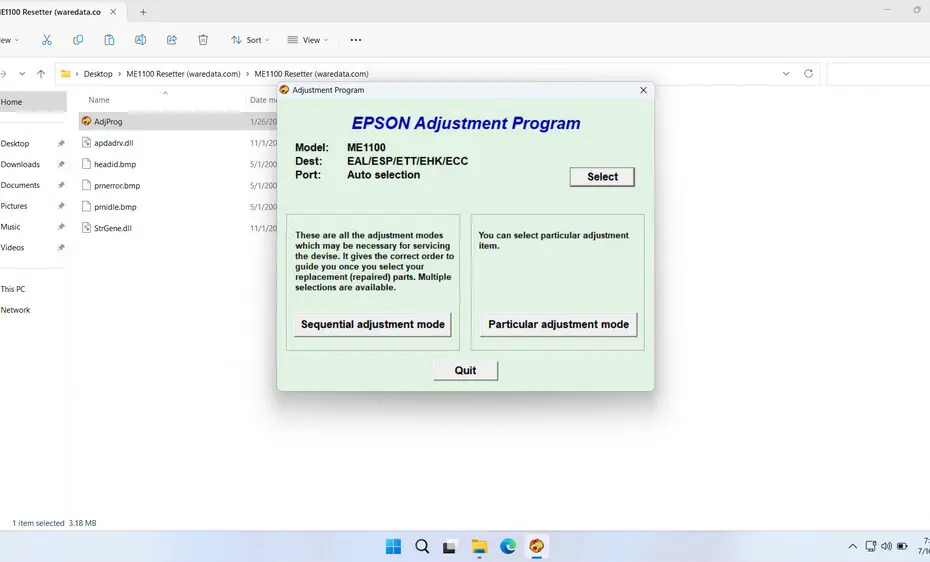930x562 pixels.
Task: Click Particular adjustment mode button
Action: coord(558,324)
